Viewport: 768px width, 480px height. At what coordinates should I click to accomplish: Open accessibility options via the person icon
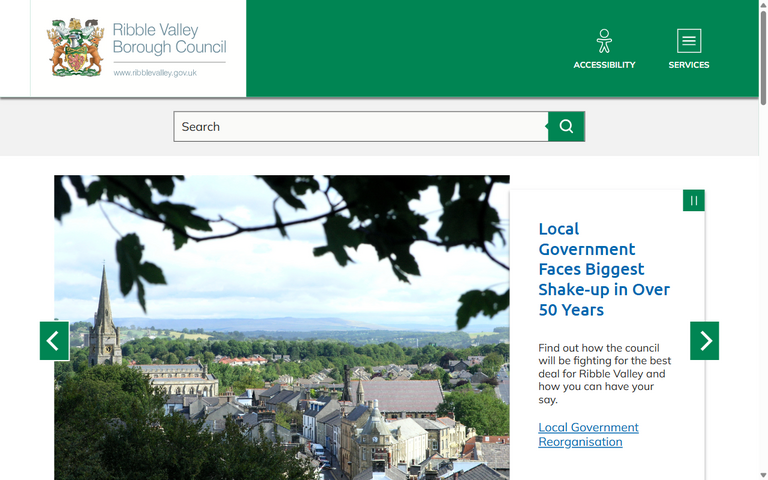604,41
